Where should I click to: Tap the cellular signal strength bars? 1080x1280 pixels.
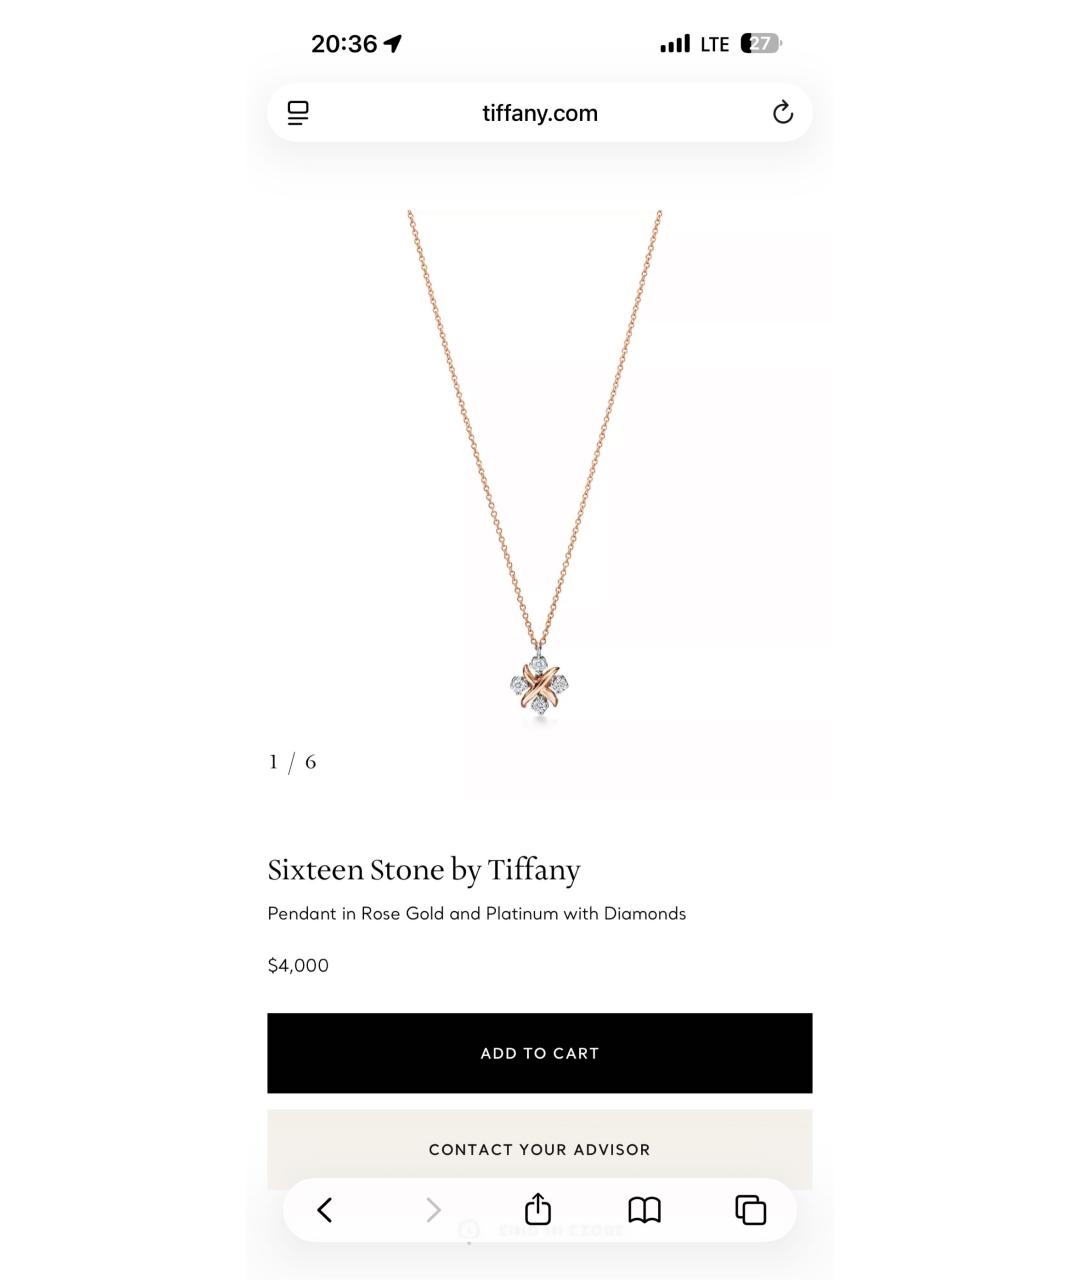click(675, 43)
